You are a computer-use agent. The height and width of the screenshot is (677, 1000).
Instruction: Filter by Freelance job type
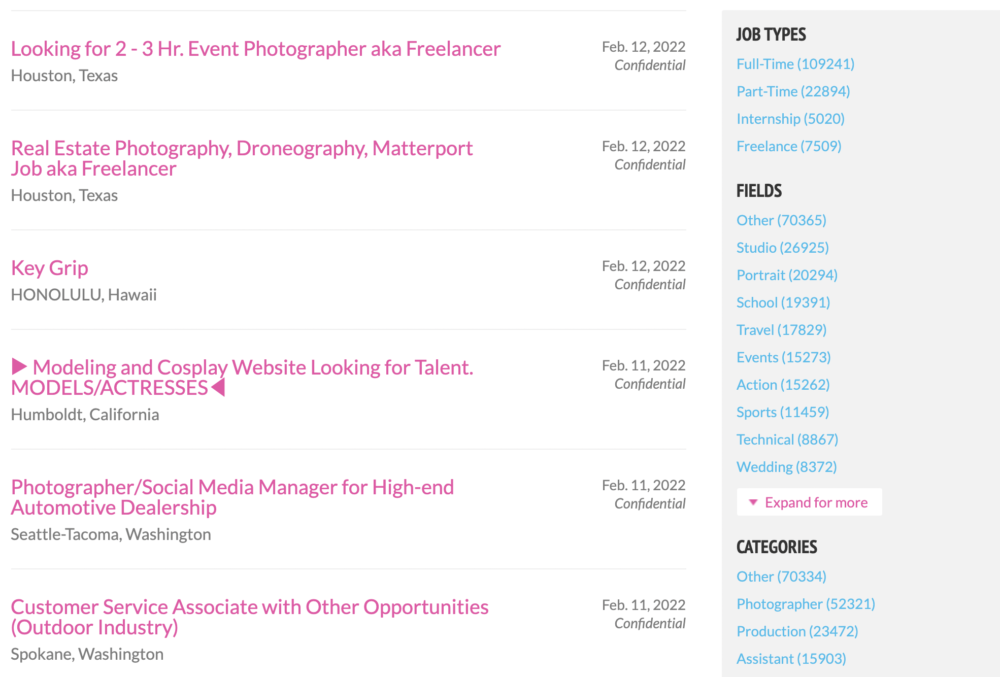click(x=788, y=146)
